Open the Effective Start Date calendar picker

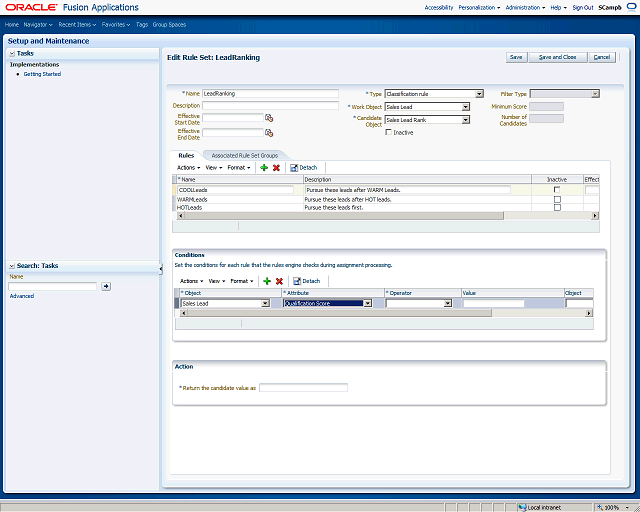(269, 118)
